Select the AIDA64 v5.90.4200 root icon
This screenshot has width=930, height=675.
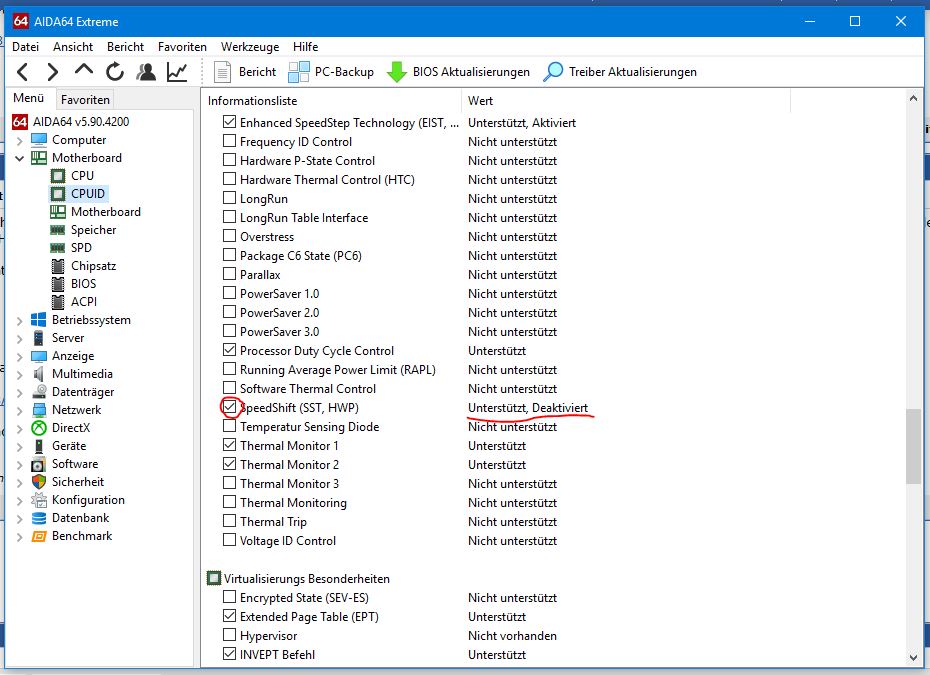20,122
